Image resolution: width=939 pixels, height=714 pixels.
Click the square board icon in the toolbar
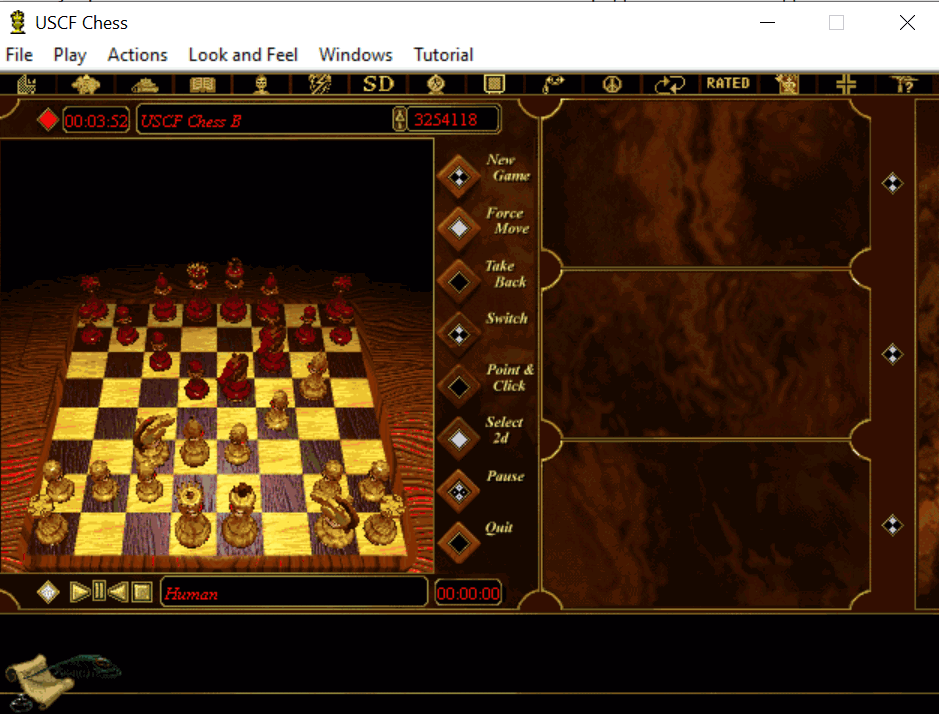coord(494,84)
